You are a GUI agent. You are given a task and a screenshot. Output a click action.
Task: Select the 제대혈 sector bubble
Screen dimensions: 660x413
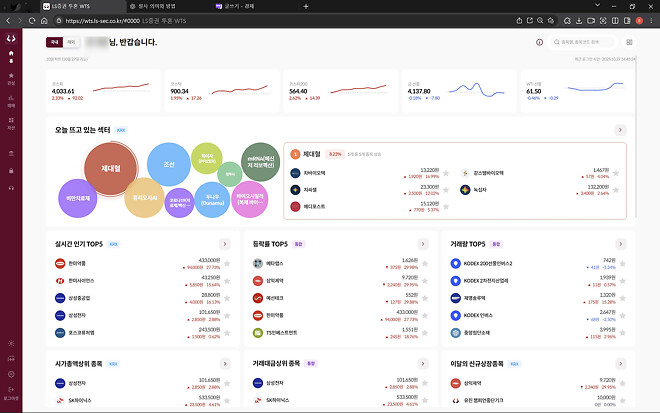111,168
